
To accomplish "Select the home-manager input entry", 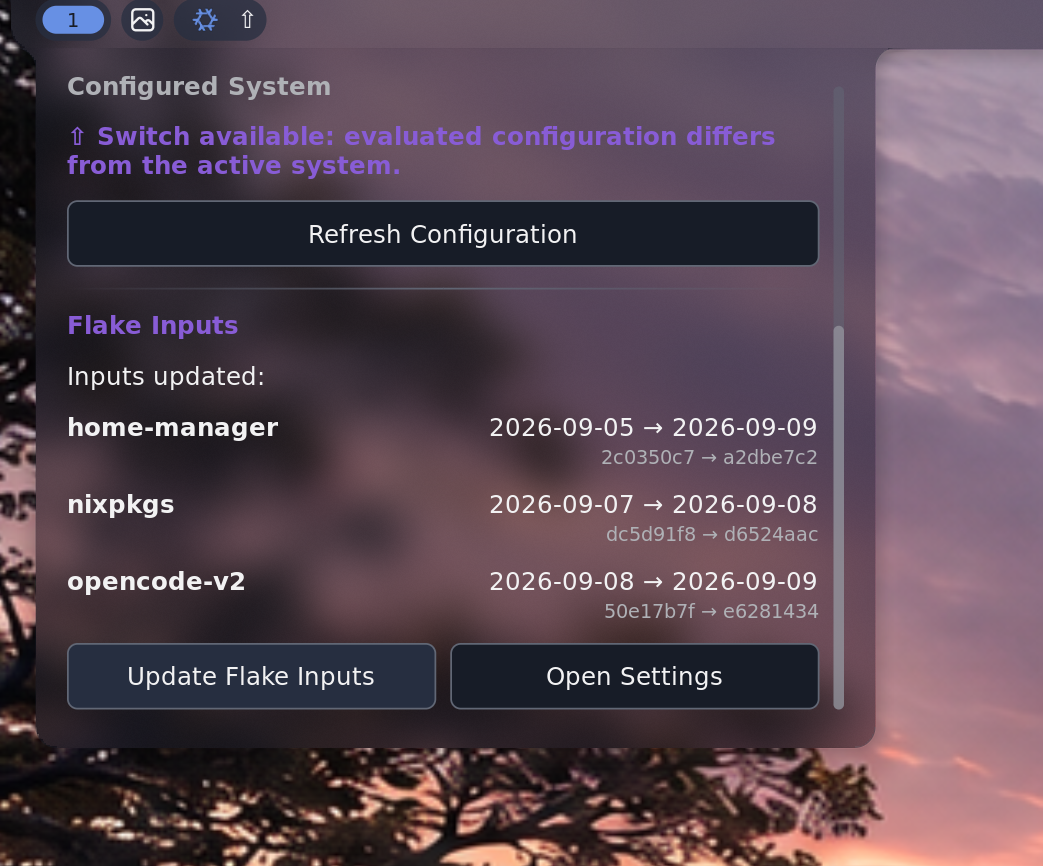I will (443, 442).
